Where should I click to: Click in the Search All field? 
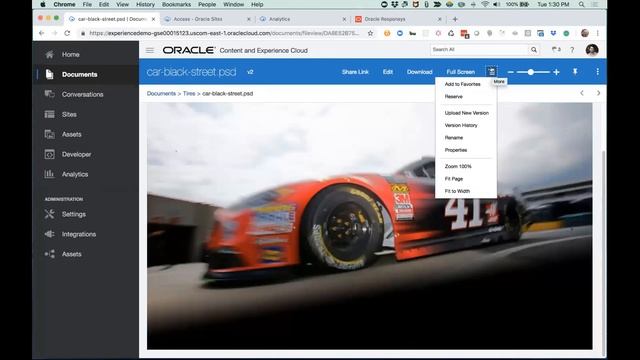(479, 50)
